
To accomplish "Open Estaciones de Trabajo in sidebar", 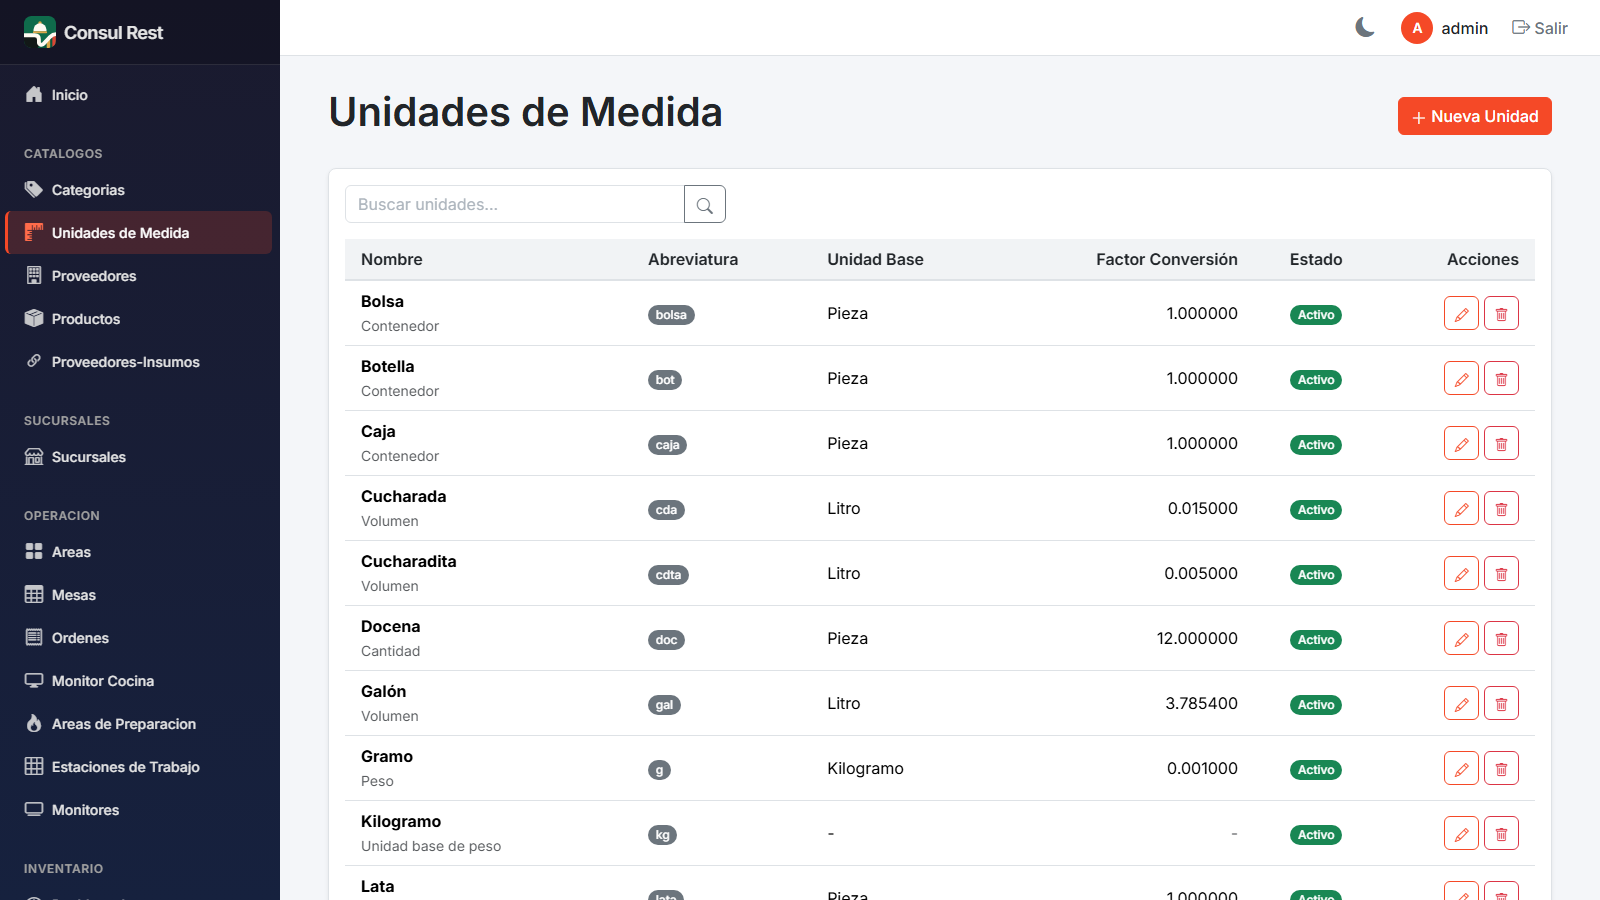I will pyautogui.click(x=139, y=767).
